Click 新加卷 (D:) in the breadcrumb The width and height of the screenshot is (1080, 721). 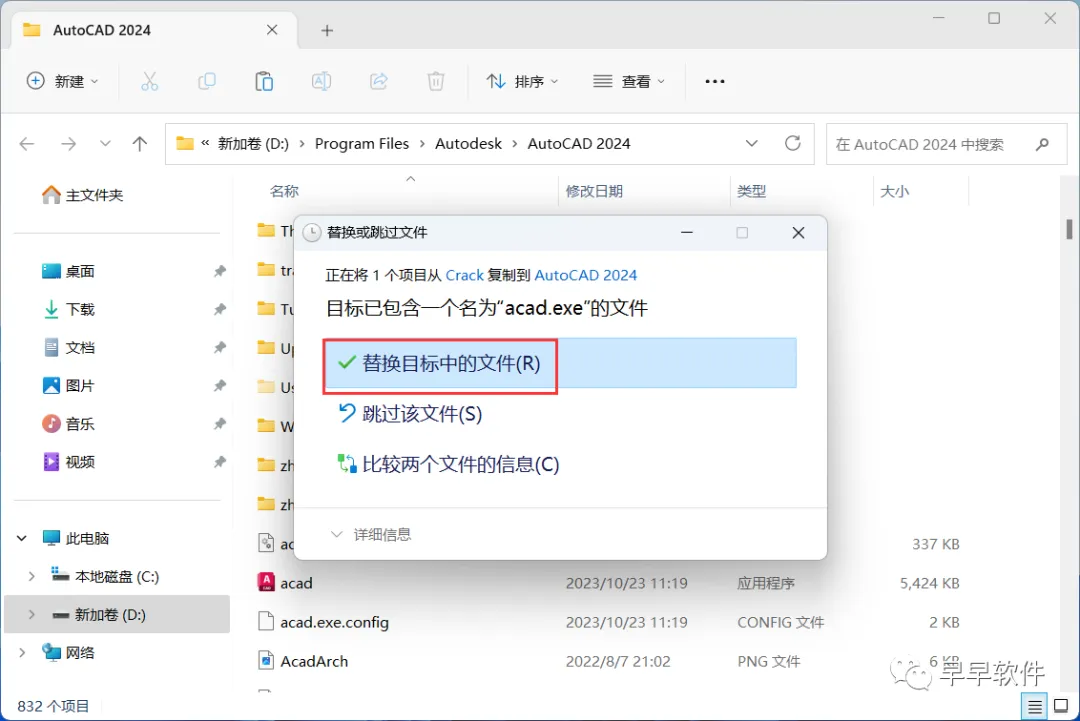(253, 143)
